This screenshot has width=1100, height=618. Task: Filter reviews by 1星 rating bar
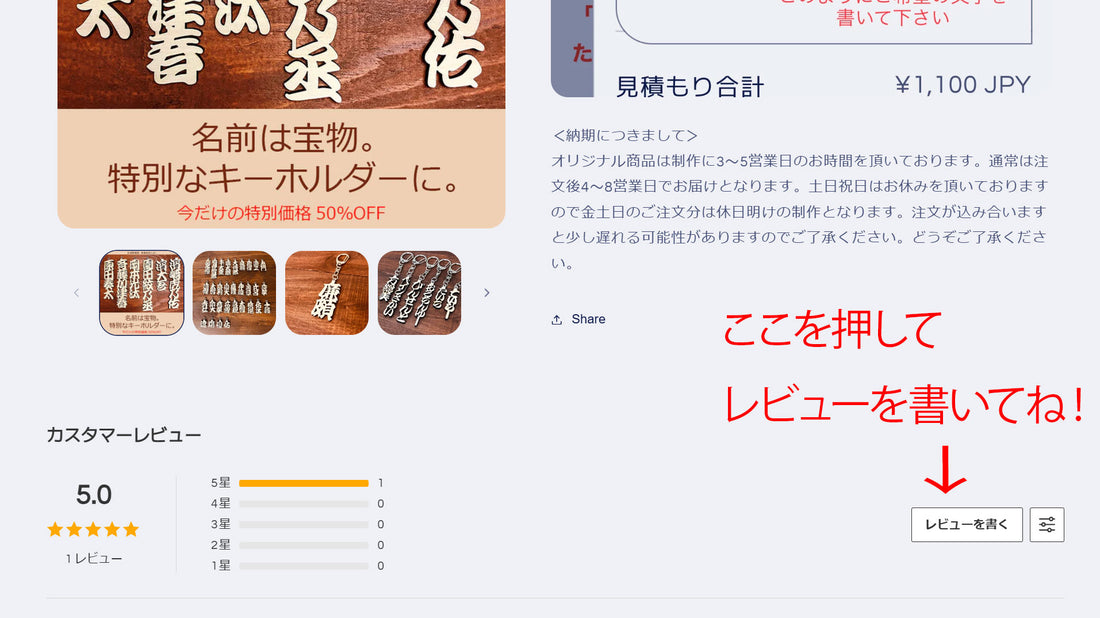[x=297, y=566]
